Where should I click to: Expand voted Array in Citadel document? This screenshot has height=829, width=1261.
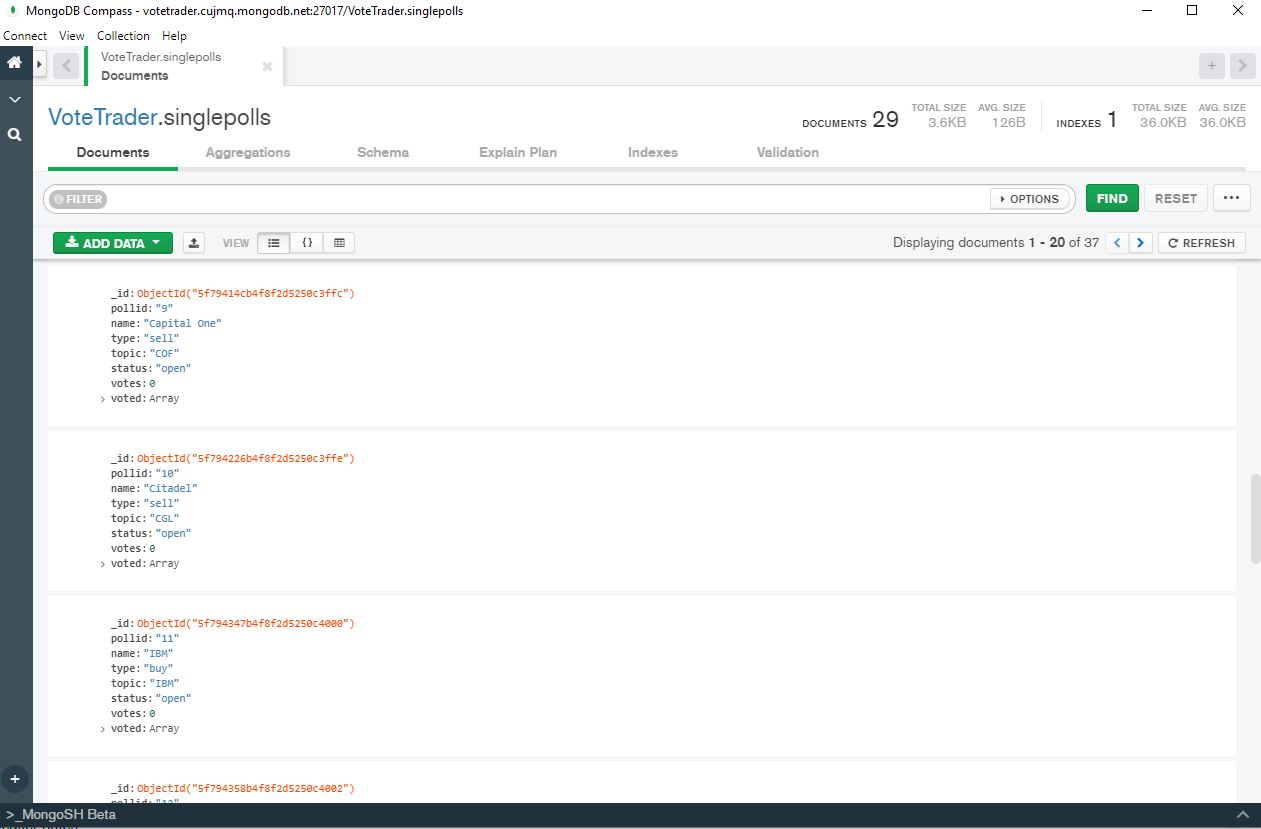coord(103,564)
